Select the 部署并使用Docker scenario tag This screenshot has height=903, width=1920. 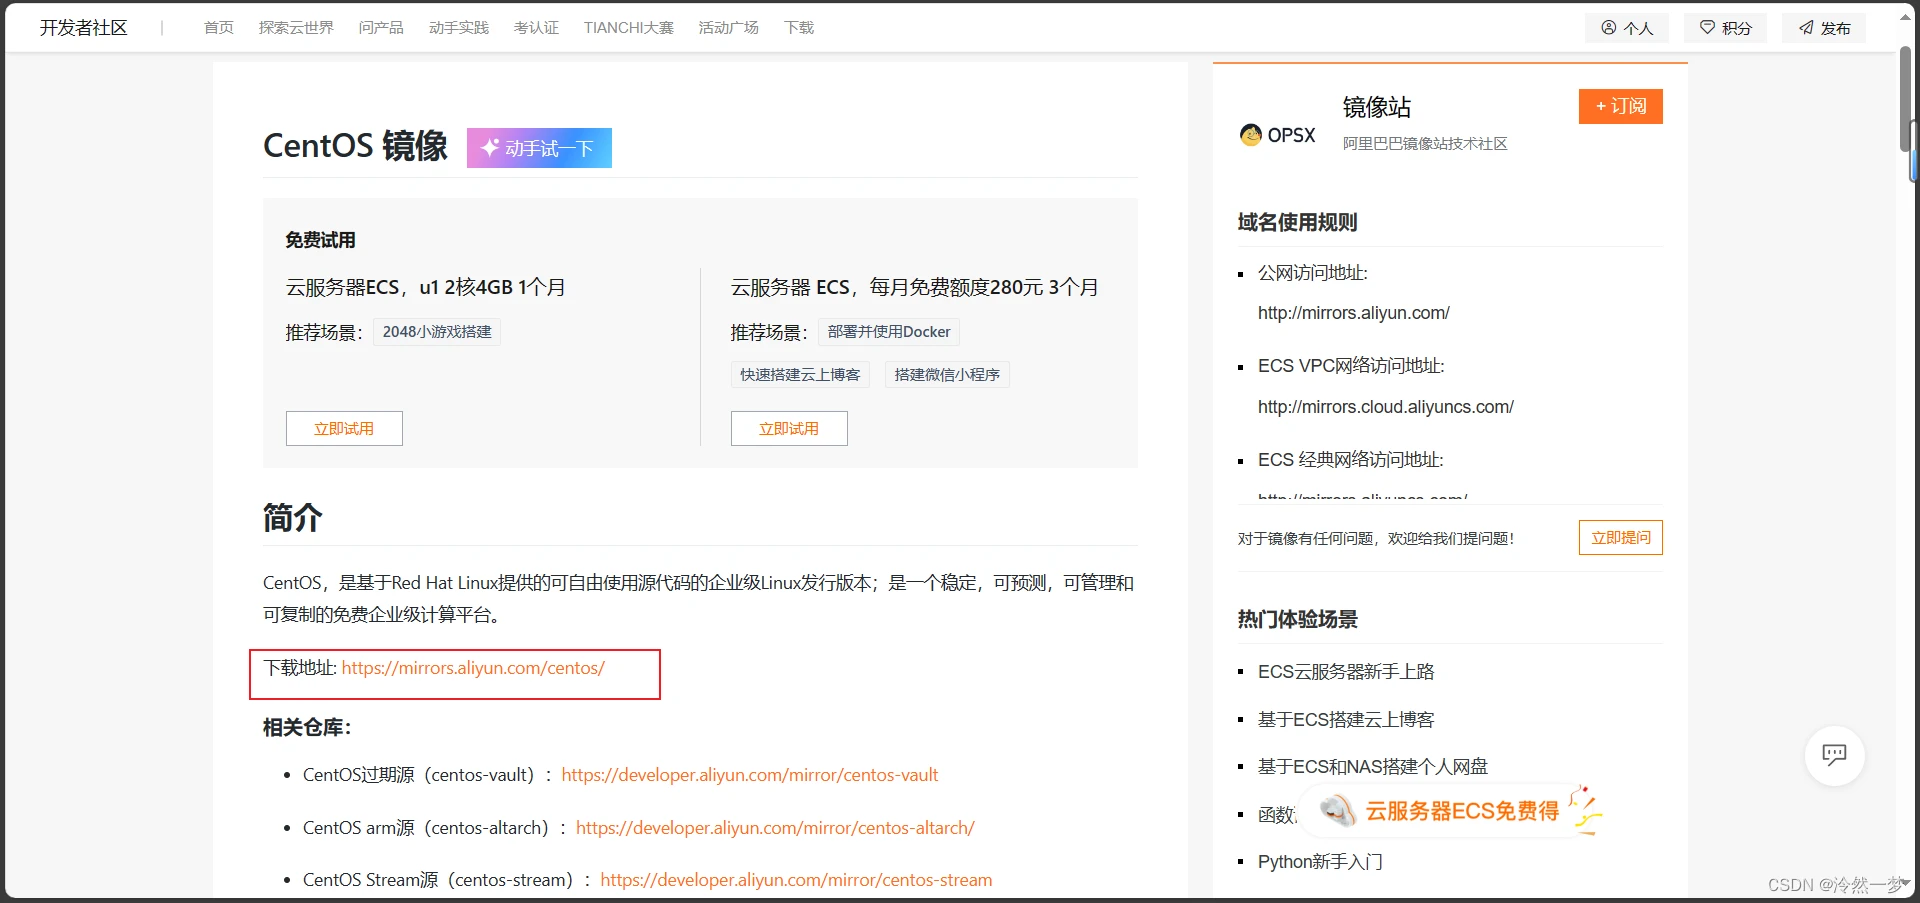coord(889,332)
